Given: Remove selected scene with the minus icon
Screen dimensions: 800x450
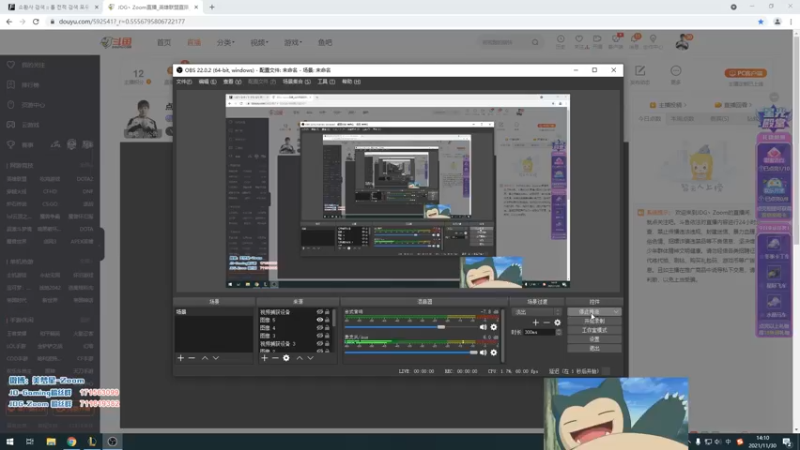Looking at the screenshot, I should (192, 358).
